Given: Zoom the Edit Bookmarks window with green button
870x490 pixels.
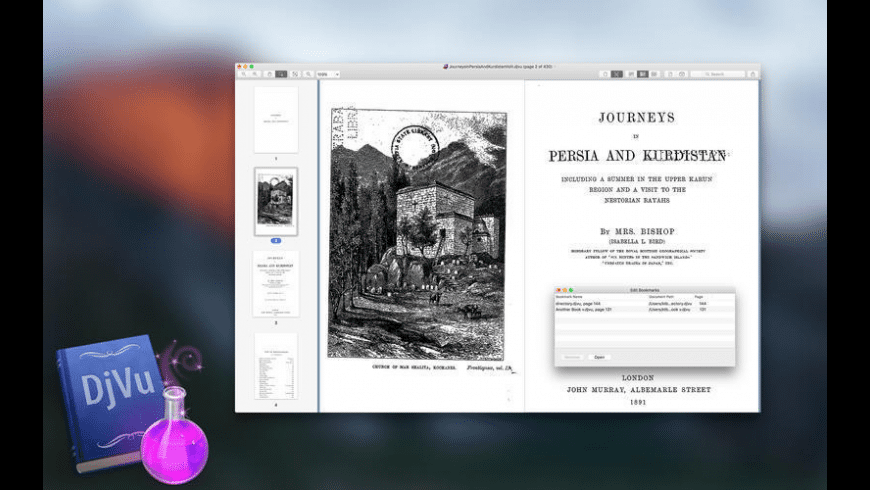Looking at the screenshot, I should click(x=571, y=290).
